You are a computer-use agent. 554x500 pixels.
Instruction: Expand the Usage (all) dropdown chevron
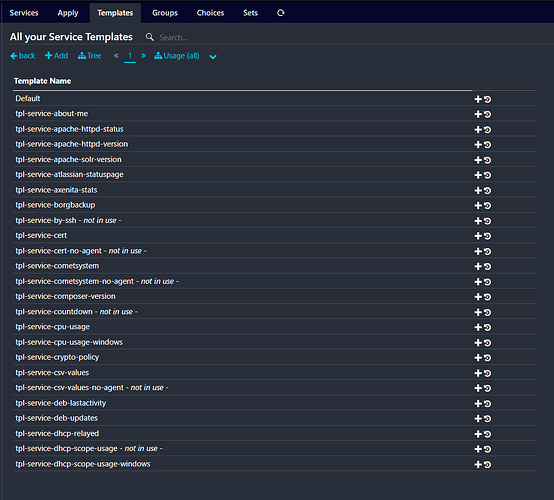click(213, 57)
